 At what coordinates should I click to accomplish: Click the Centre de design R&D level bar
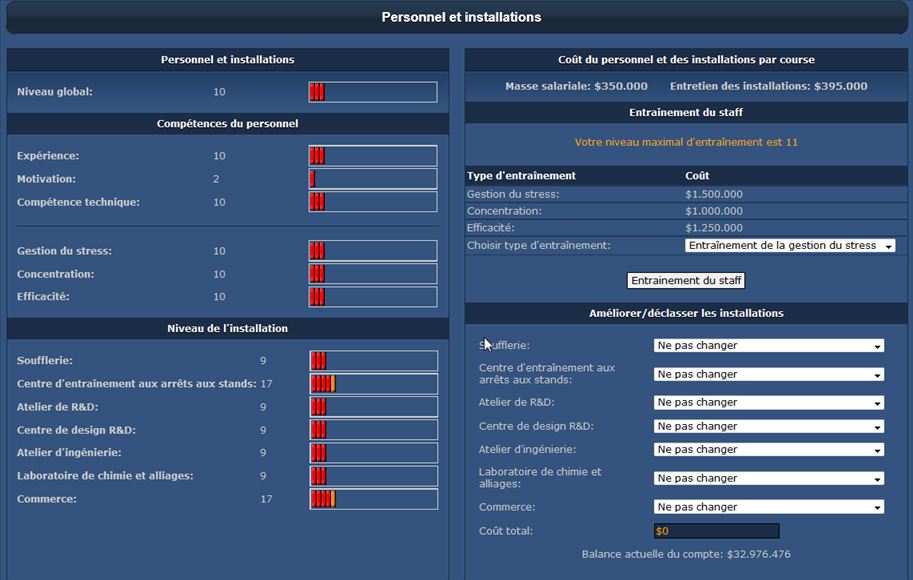[373, 430]
